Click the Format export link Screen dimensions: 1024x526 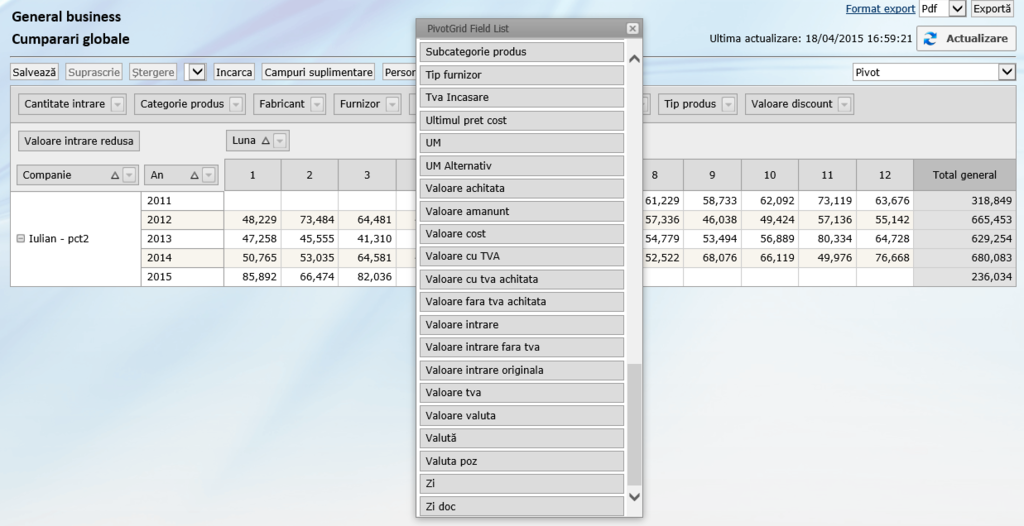click(x=880, y=9)
